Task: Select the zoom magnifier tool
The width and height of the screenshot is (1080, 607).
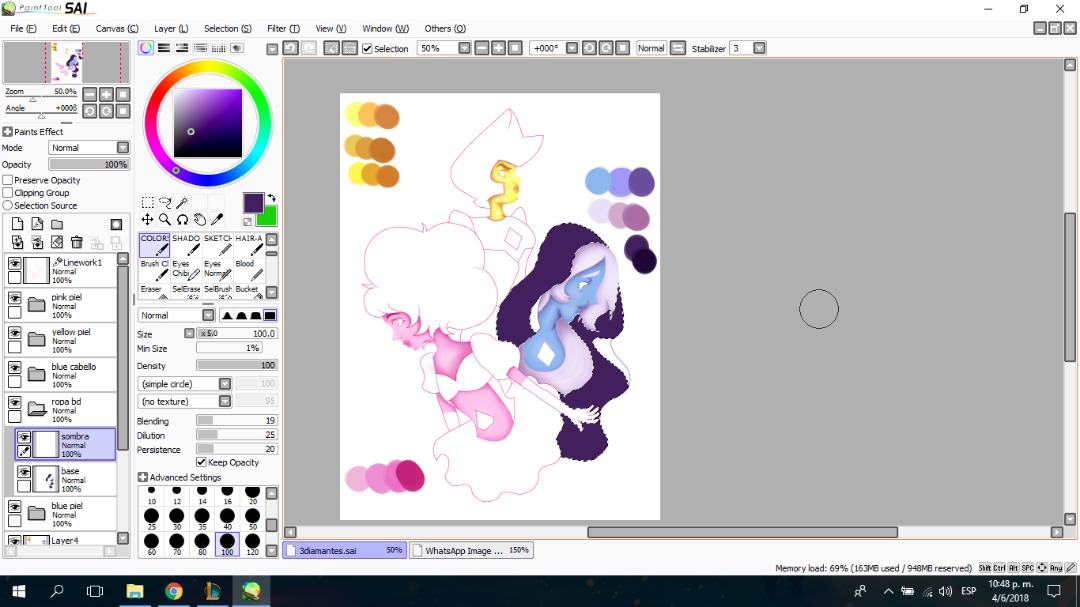Action: 165,219
